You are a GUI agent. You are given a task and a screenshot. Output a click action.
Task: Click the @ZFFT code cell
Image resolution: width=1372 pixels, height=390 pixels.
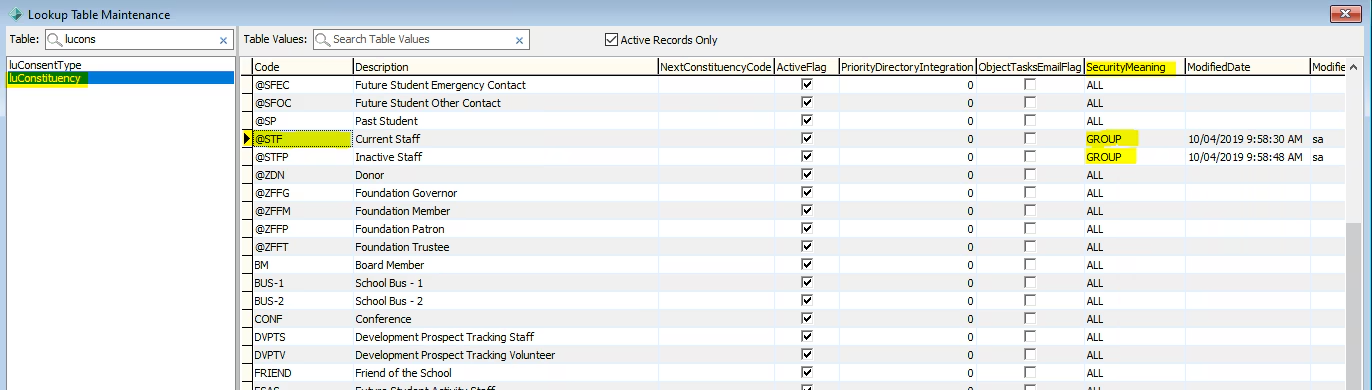(302, 247)
